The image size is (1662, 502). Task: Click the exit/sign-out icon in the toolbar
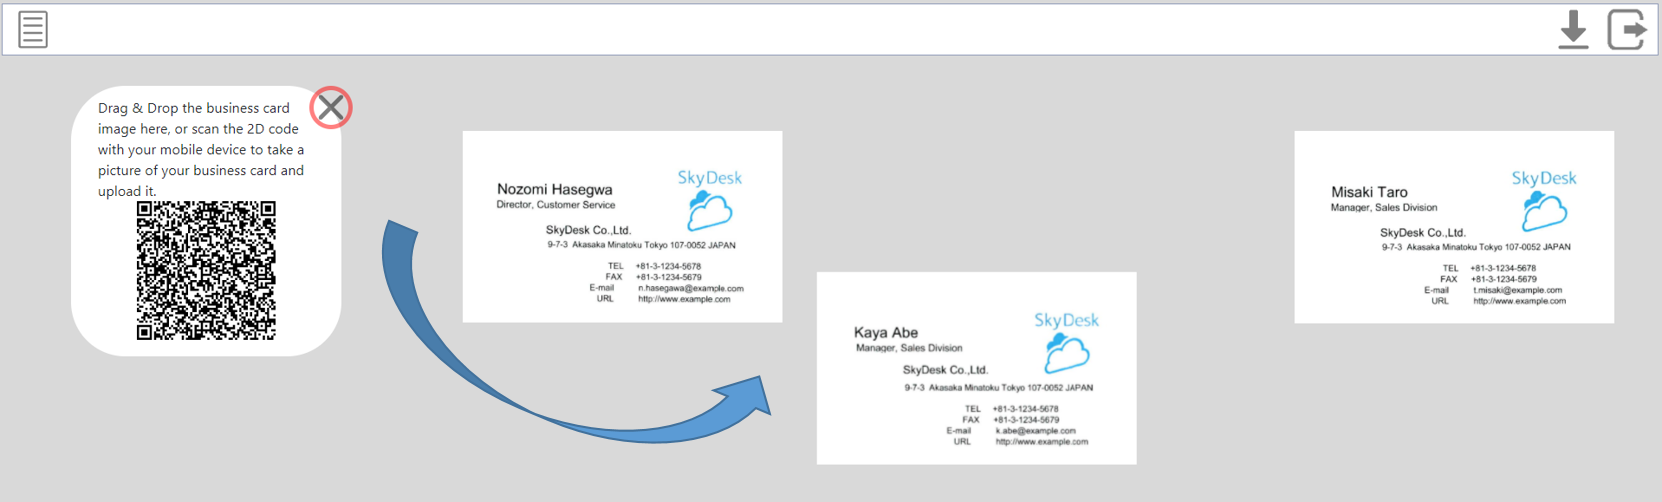point(1626,29)
